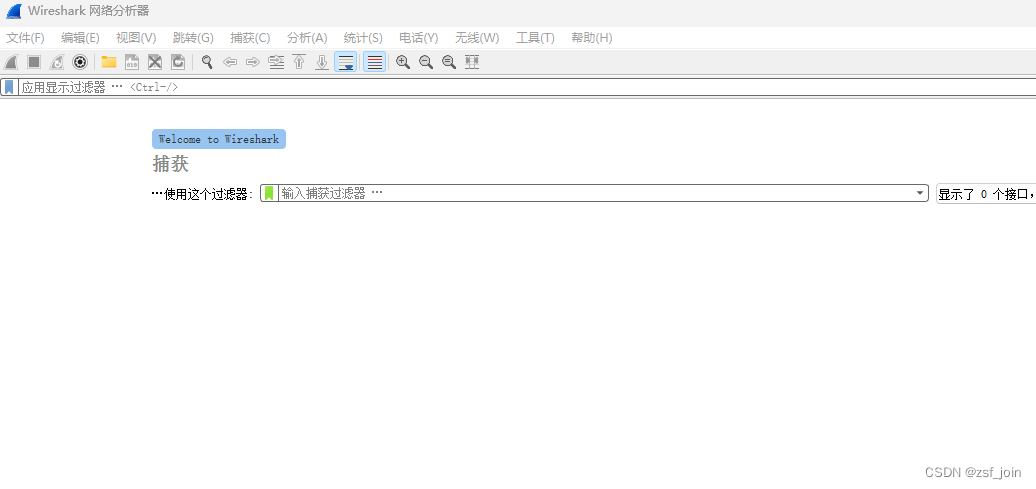Reset text to normal size

pyautogui.click(x=449, y=62)
